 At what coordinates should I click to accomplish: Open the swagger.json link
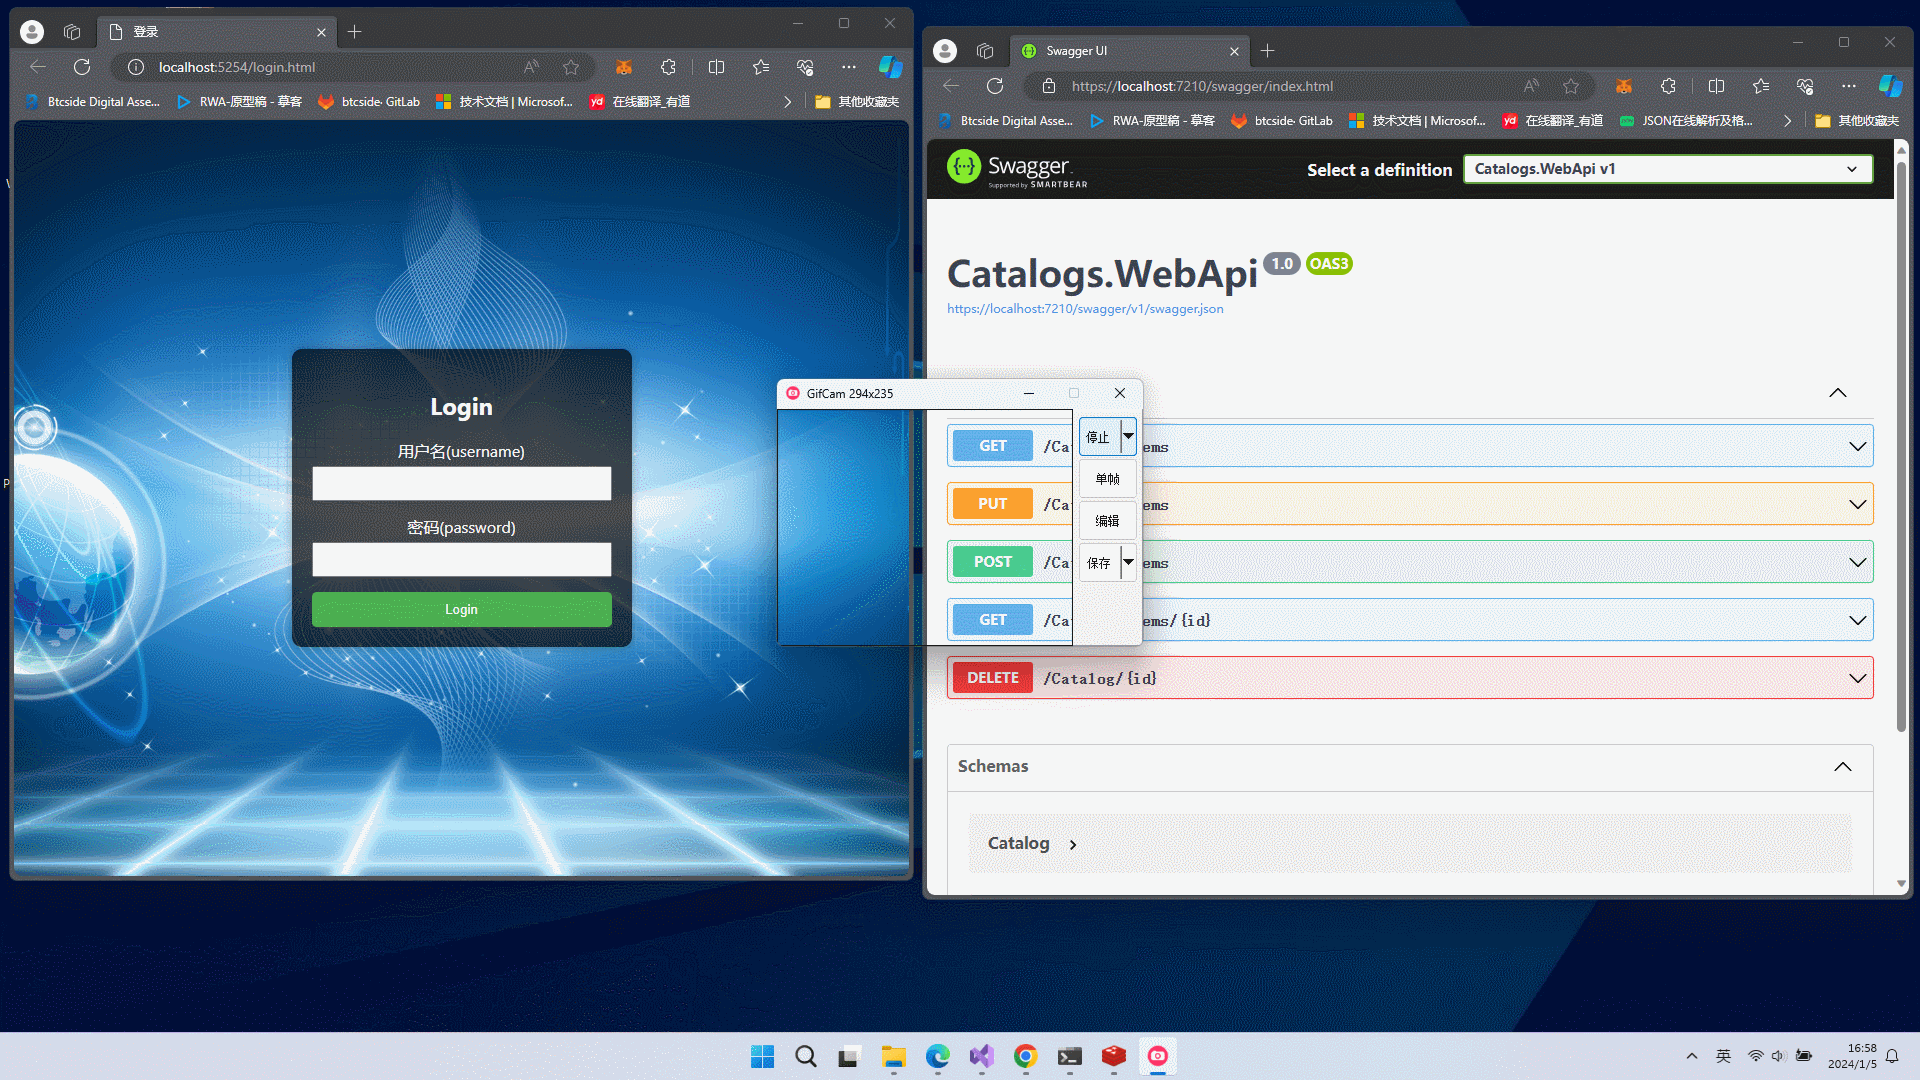(x=1085, y=308)
